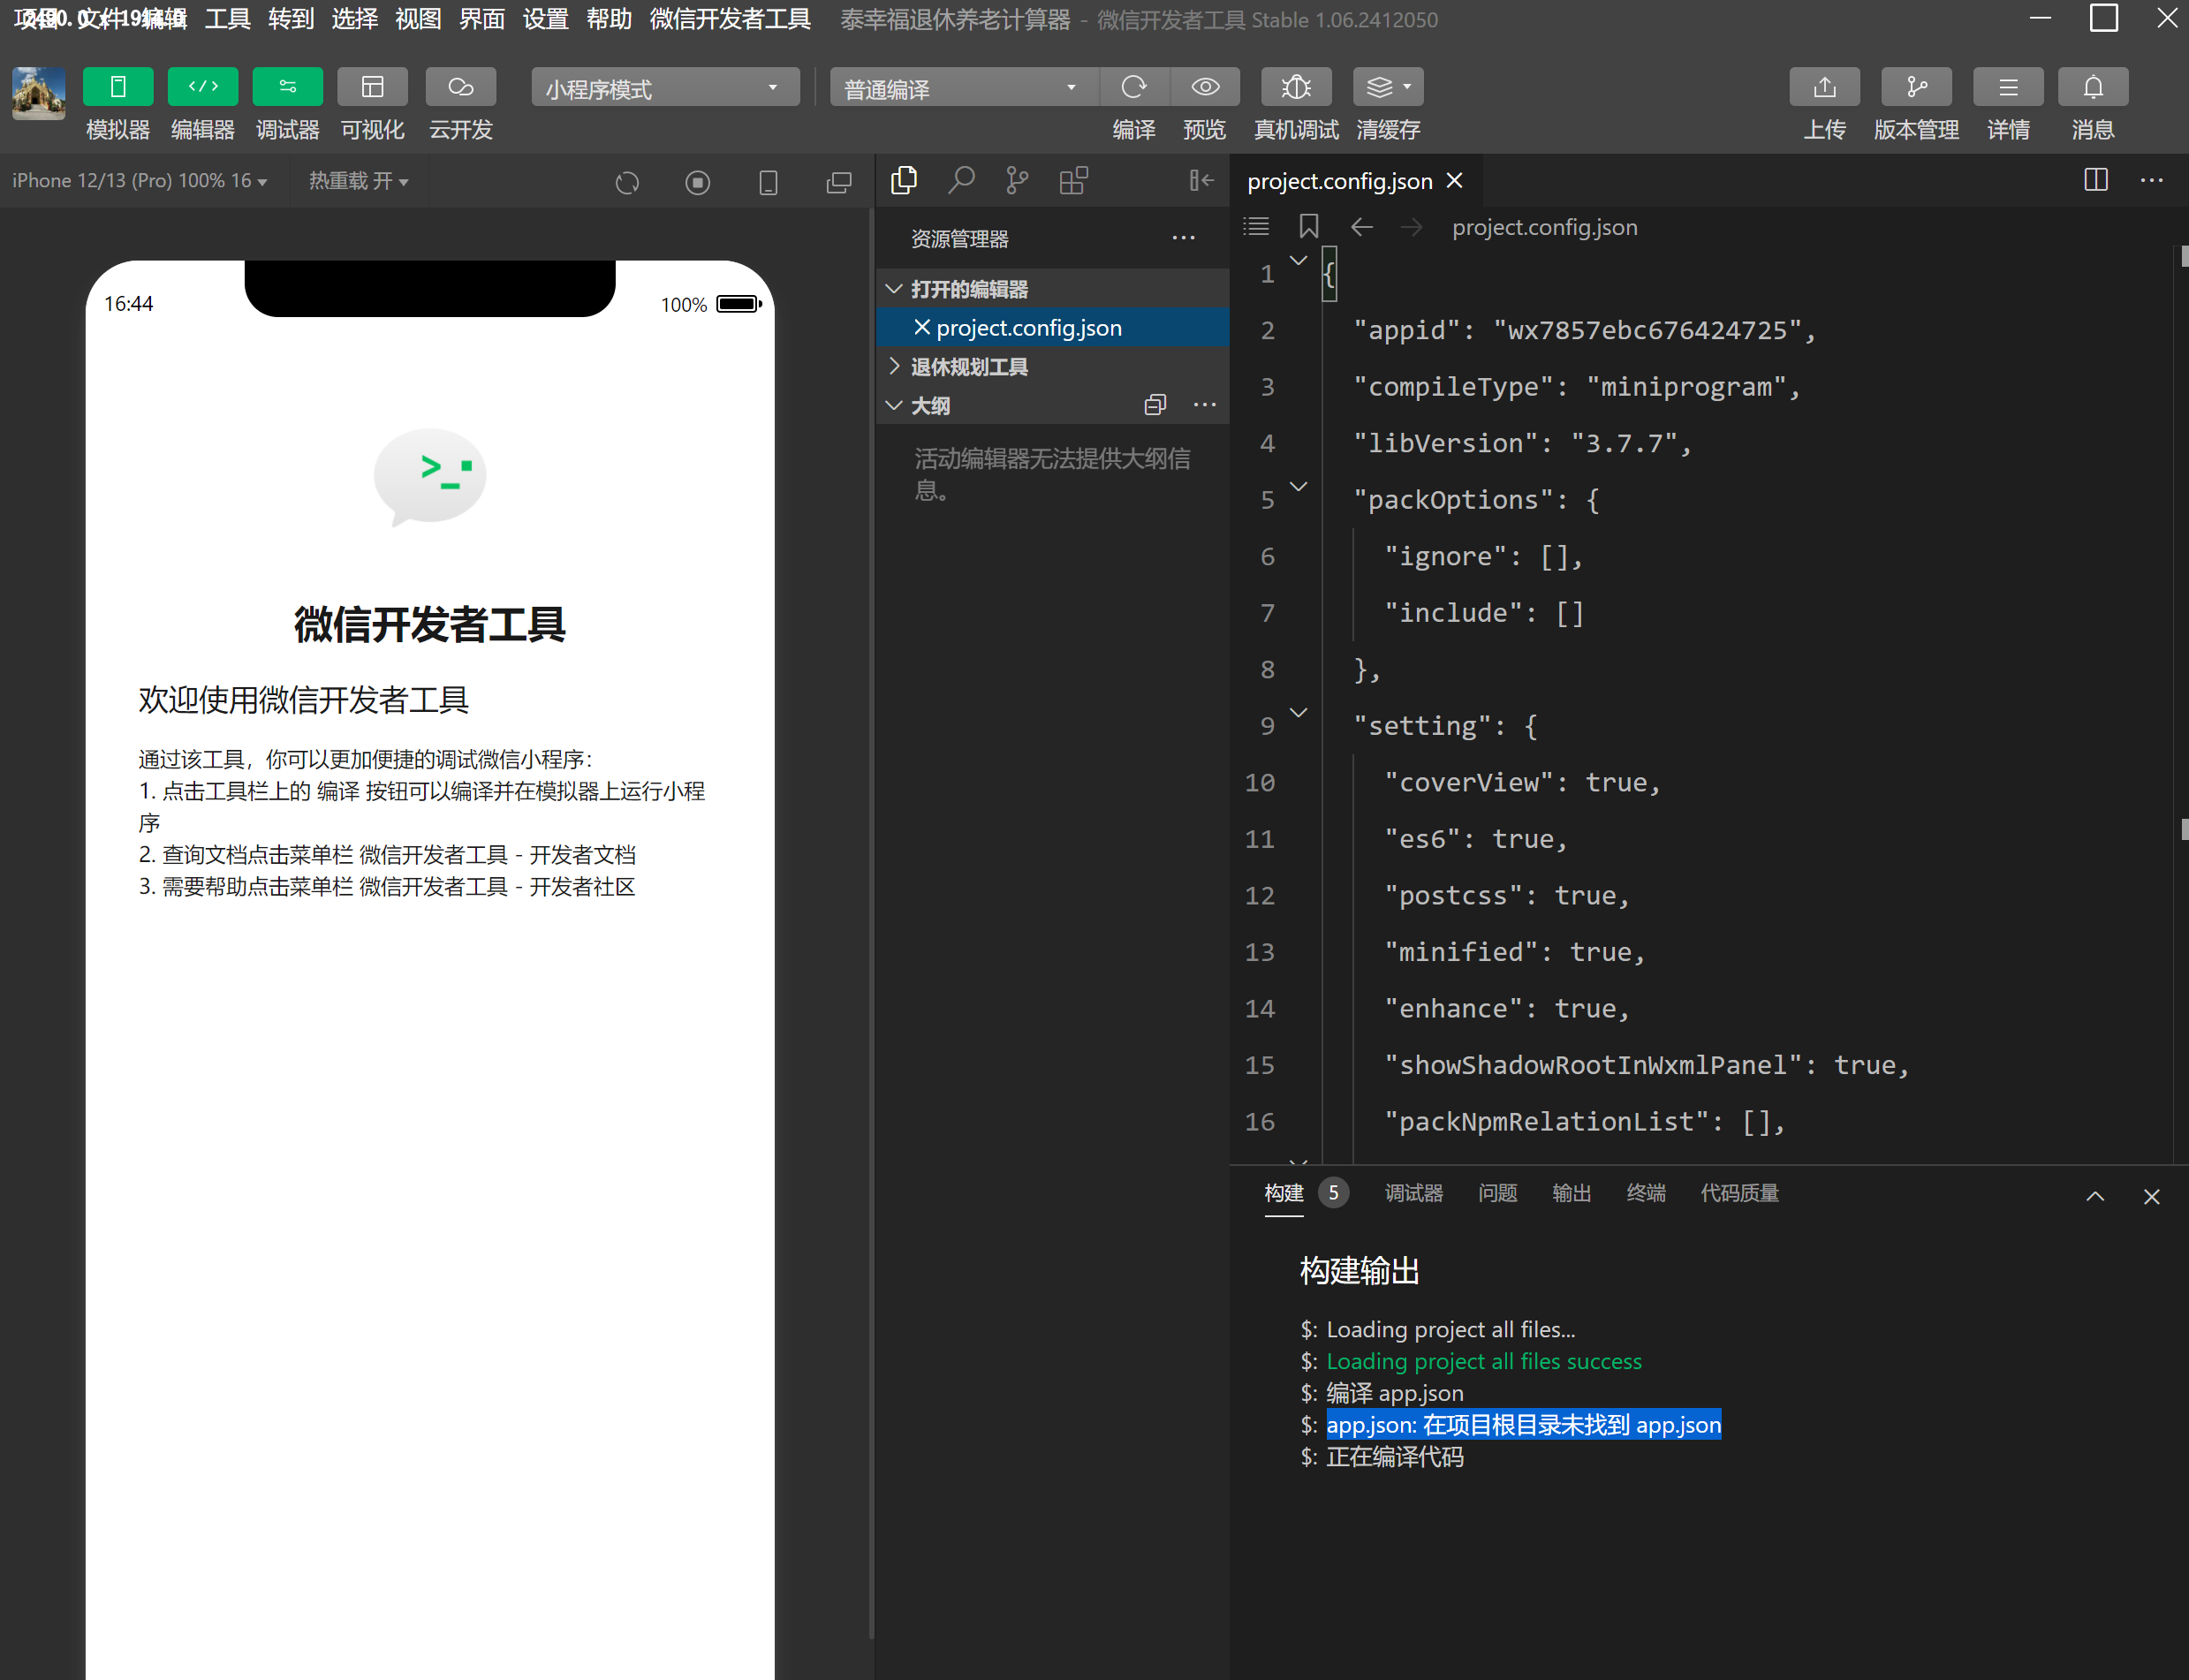
Task: Switch to the 输出 panel tab
Action: 1572,1193
